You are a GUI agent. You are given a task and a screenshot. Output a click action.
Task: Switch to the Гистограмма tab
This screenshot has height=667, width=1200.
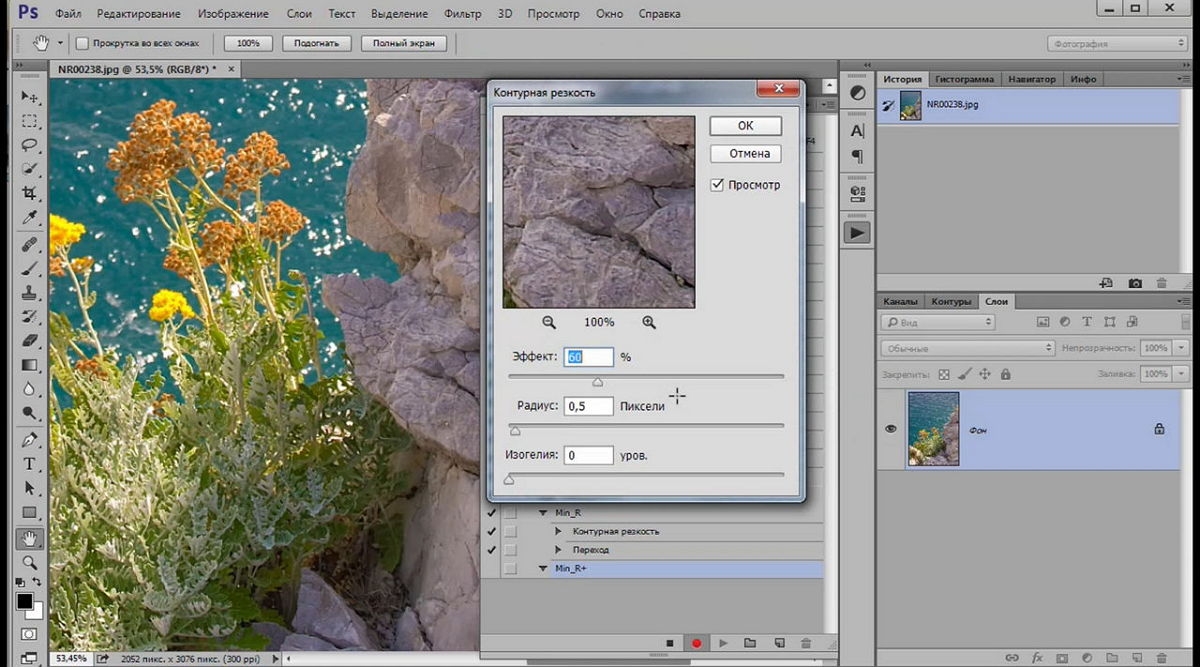[965, 79]
